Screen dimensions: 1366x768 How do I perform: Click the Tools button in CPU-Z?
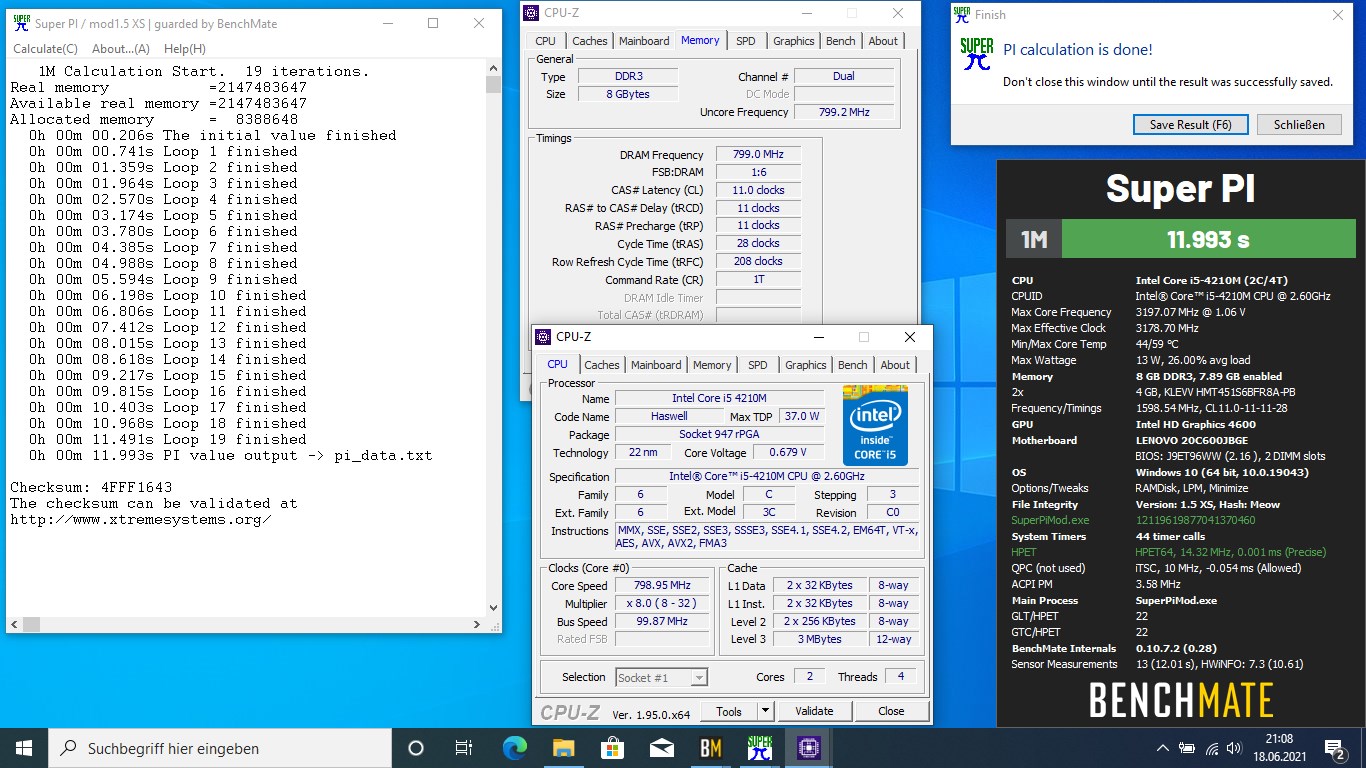tap(729, 711)
